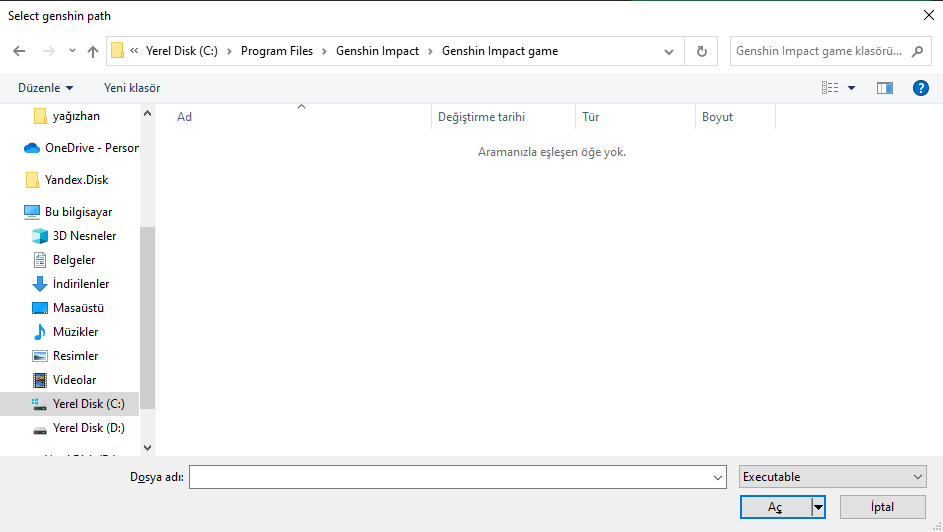The width and height of the screenshot is (943, 532).
Task: Click the Yandex.Disk folder icon
Action: point(32,180)
